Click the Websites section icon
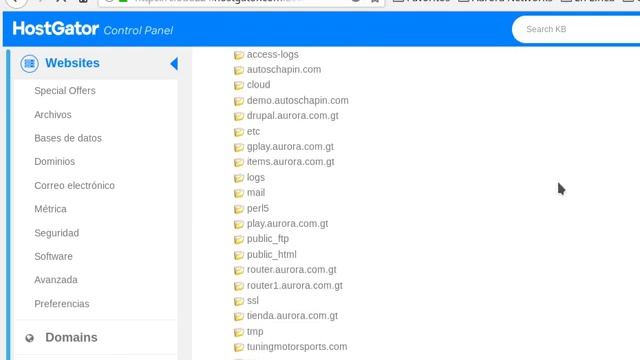The width and height of the screenshot is (640, 360). point(29,64)
